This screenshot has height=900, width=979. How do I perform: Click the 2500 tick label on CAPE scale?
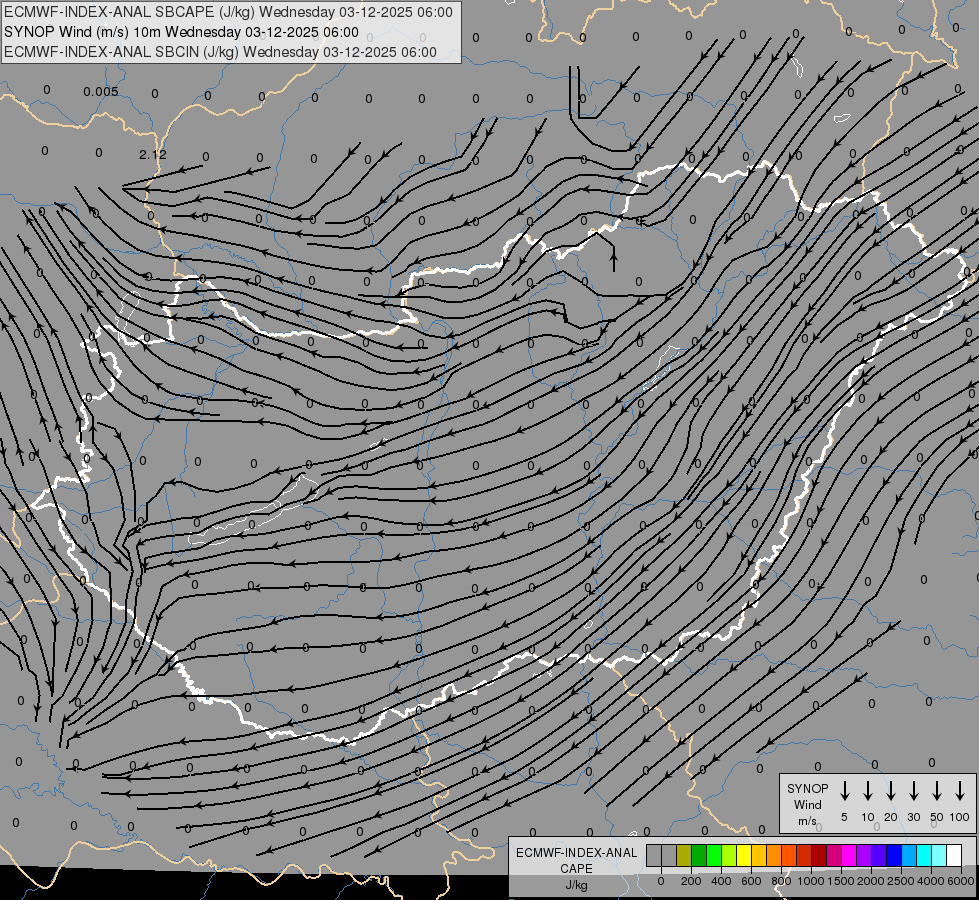point(901,881)
